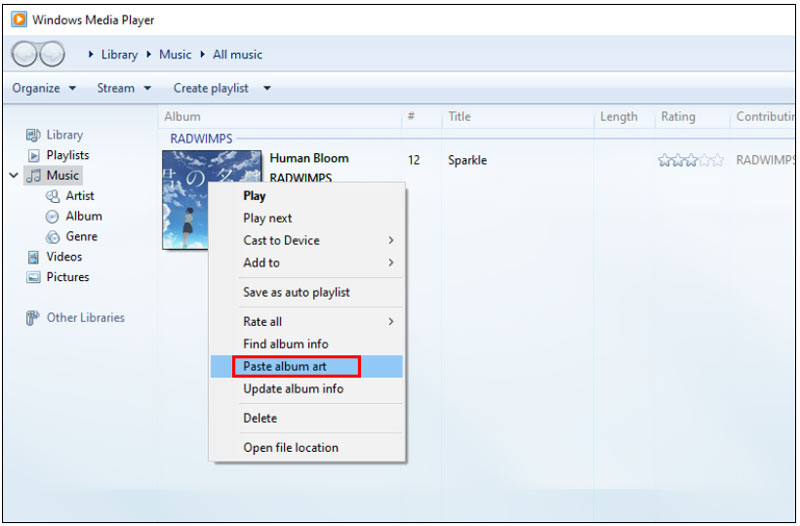Sort by the track number # column
This screenshot has height=526, width=800.
[x=422, y=117]
